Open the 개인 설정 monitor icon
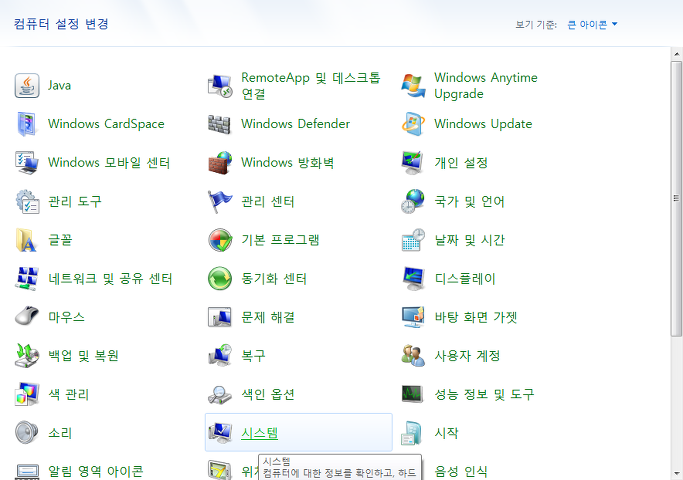The image size is (683, 480). 413,162
